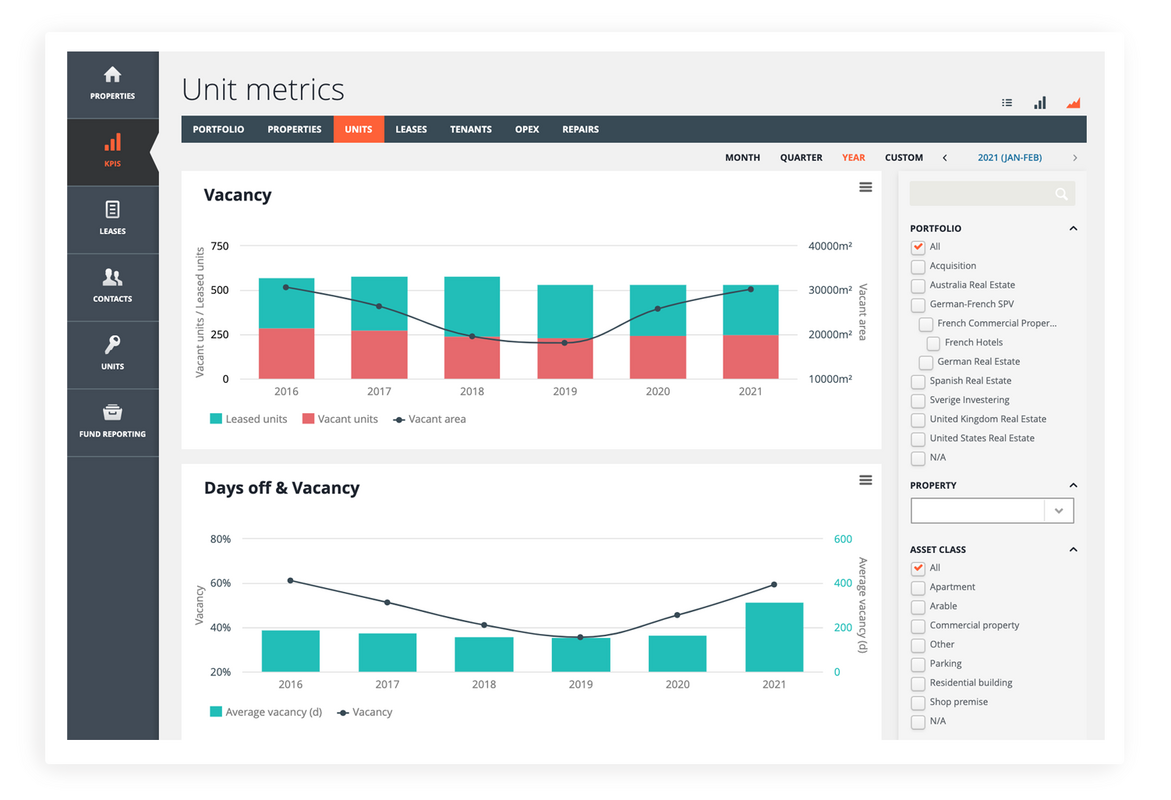Open the Vacancy chart hamburger menu
Screen dimensions: 1171x800
tap(865, 187)
